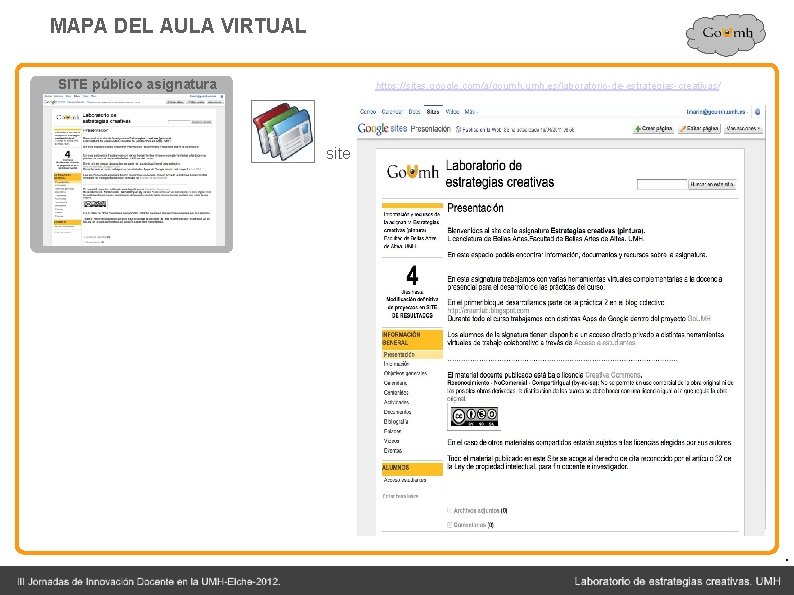The height and width of the screenshot is (595, 794).
Task: Click the 'MAPA DEL AULA VIRTUAL' slide title
Action: pos(178,26)
